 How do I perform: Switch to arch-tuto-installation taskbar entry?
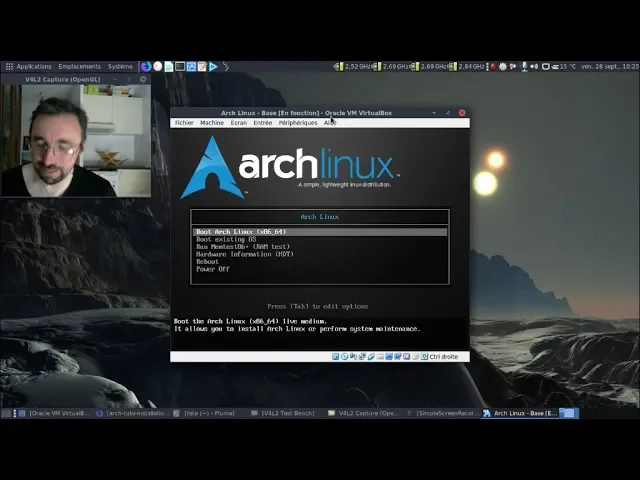tap(132, 413)
